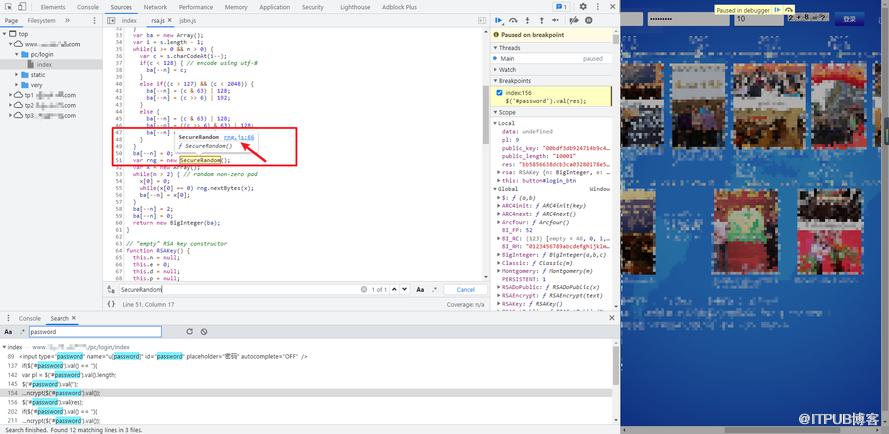Toggle regex in the find bar
889x434 pixels.
pos(434,289)
